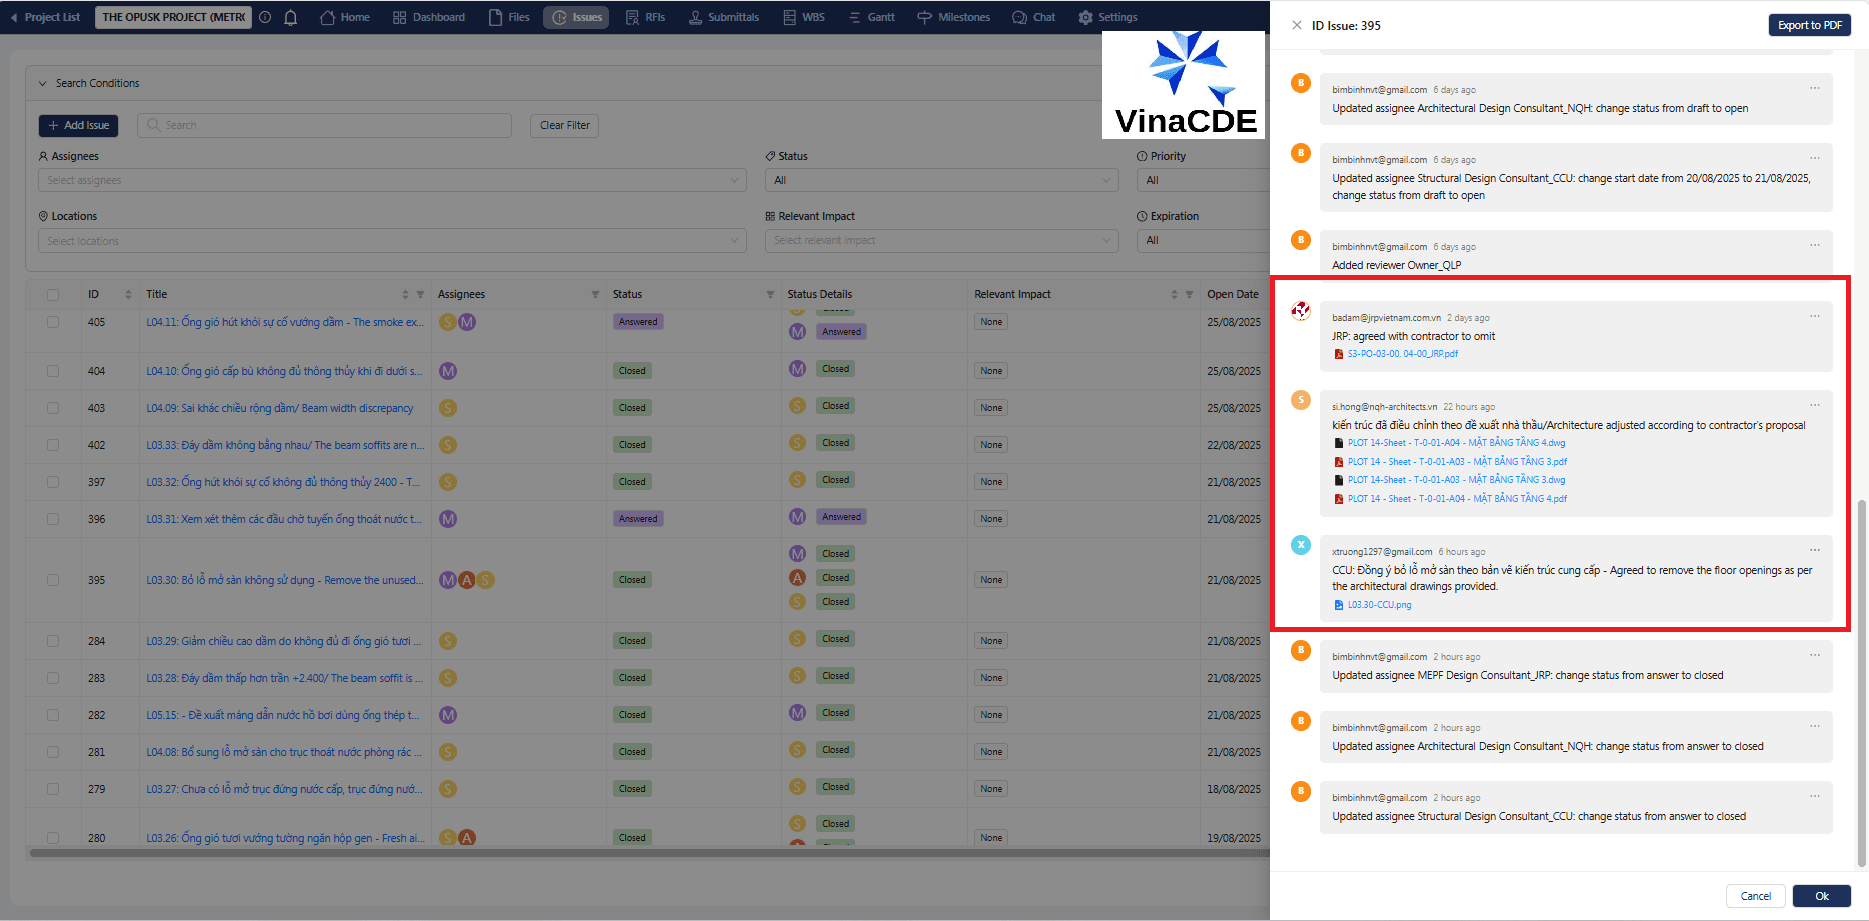This screenshot has width=1869, height=921.
Task: Close the ID Issue 395 panel
Action: pos(1297,26)
